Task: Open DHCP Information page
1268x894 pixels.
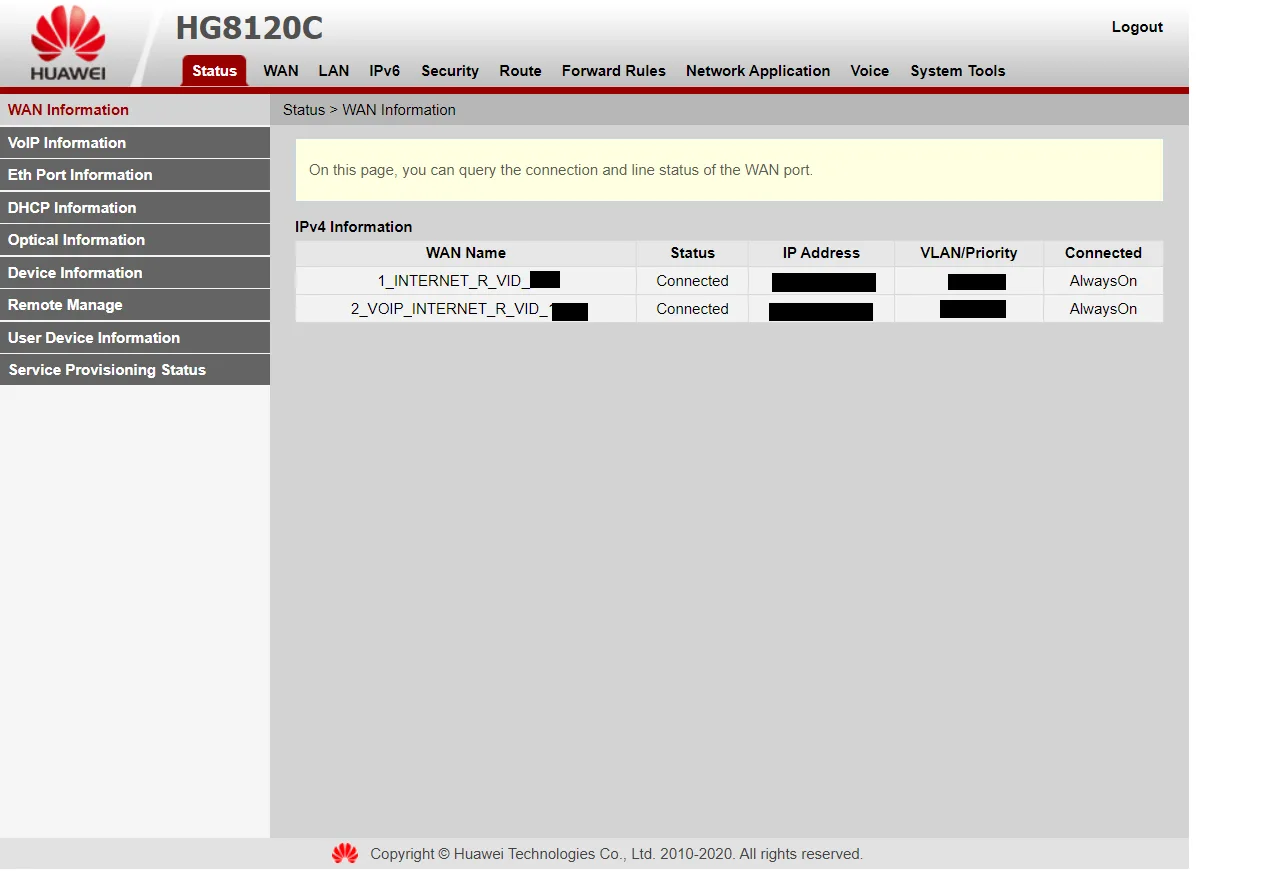Action: (71, 207)
